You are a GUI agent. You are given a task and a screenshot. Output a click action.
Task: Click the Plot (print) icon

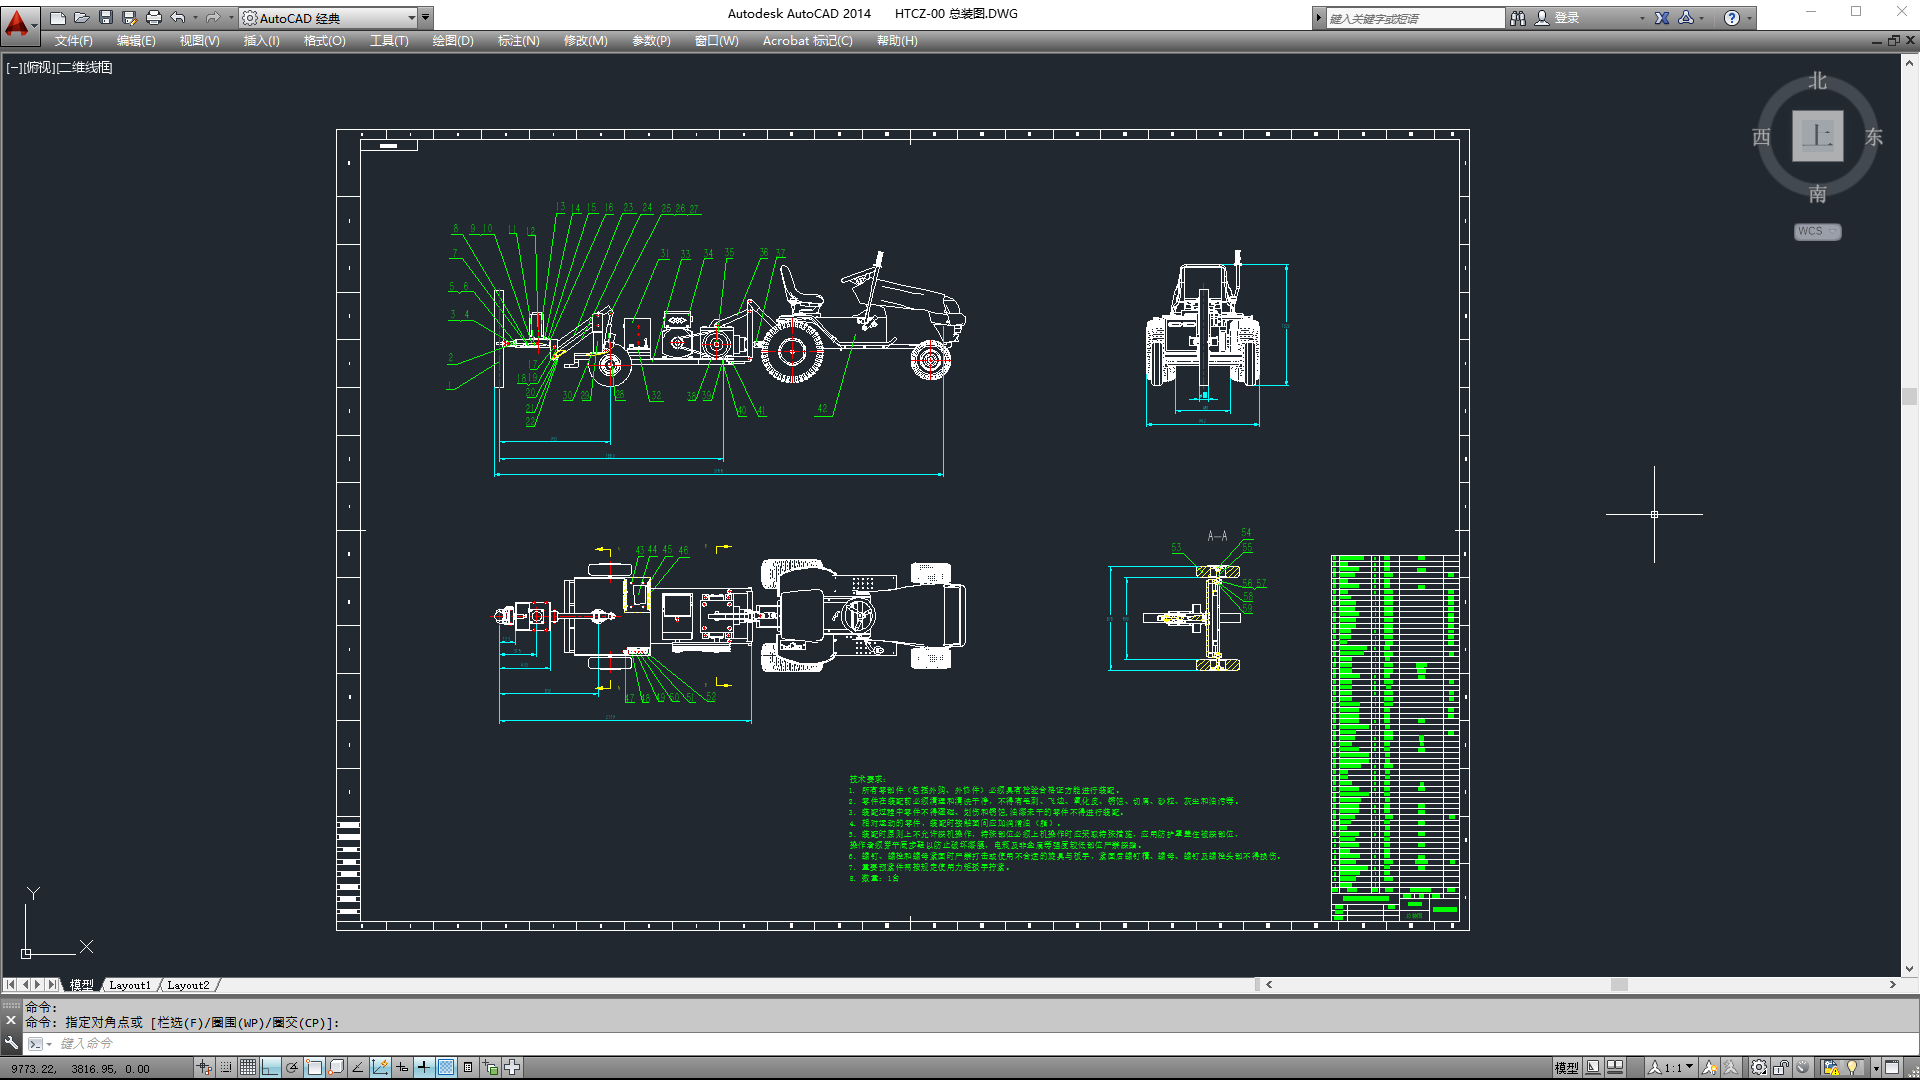[154, 18]
